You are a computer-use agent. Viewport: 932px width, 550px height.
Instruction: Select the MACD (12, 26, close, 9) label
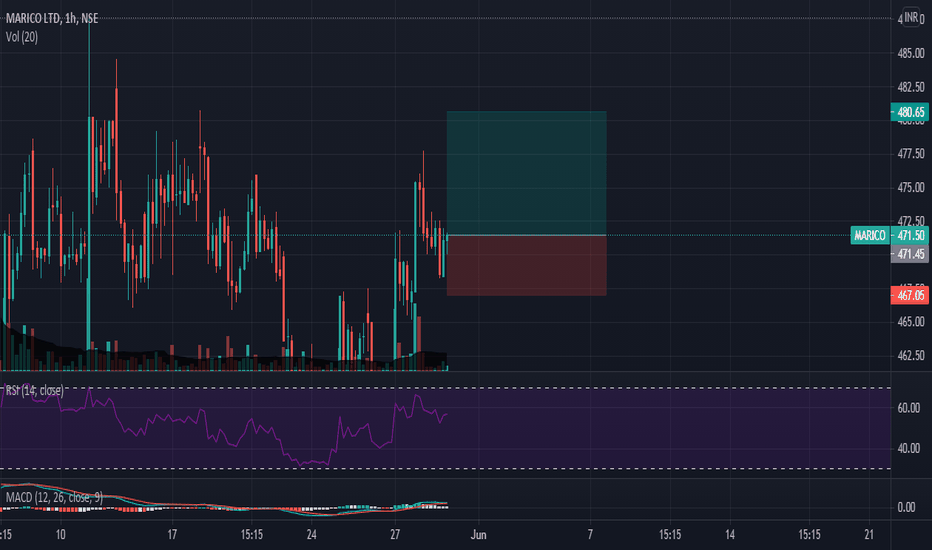[54, 497]
